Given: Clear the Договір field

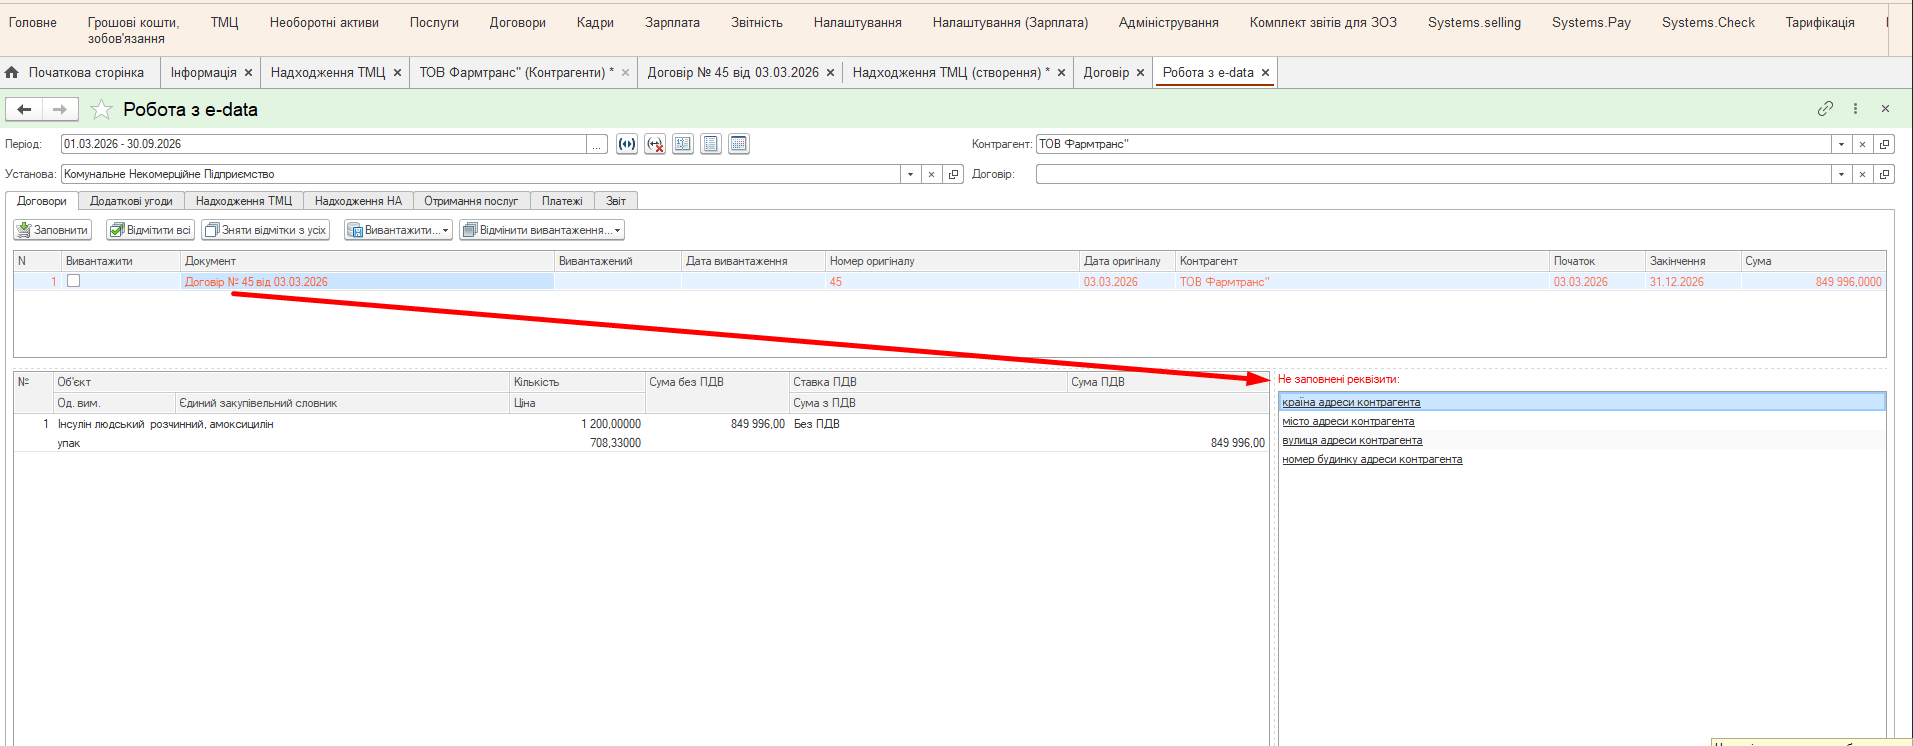Looking at the screenshot, I should [x=1862, y=174].
